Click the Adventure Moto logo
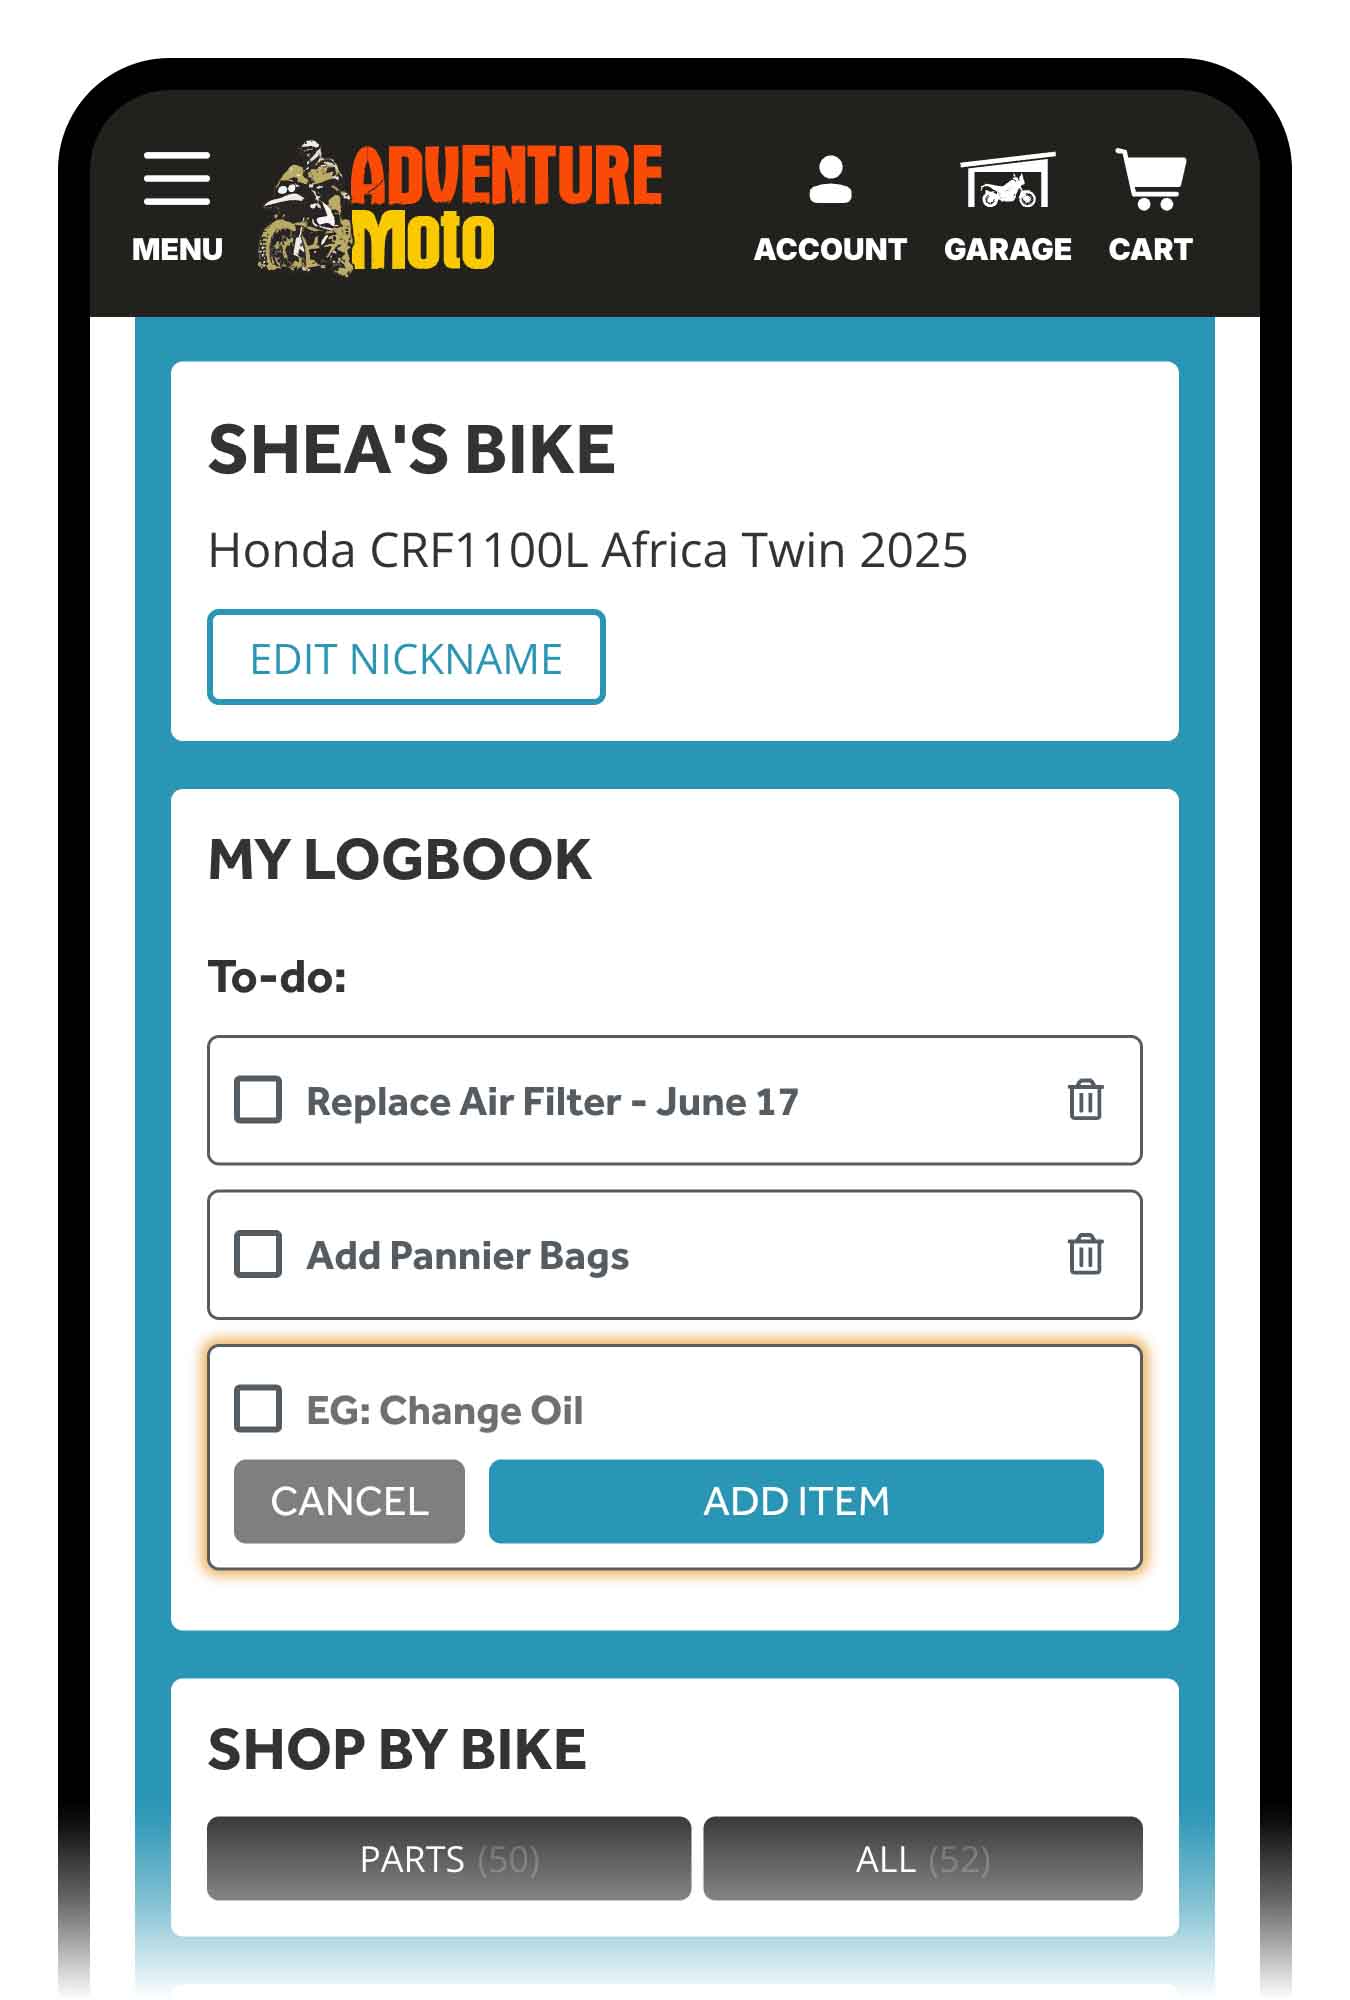1350x2000 pixels. tap(462, 208)
